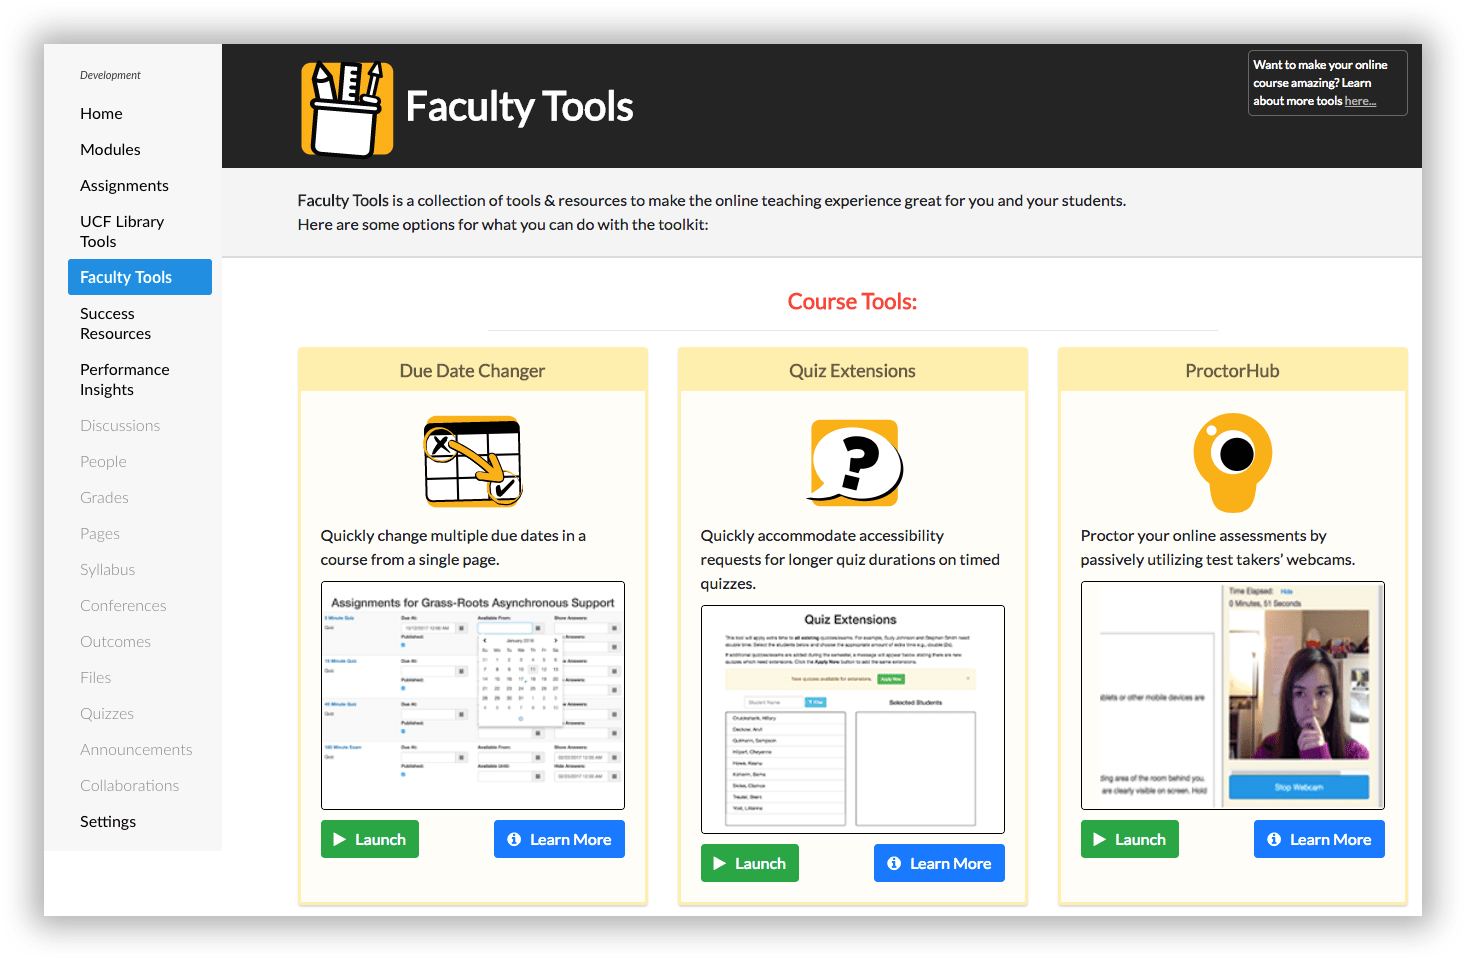This screenshot has height=960, width=1466.
Task: Click the play icon on Quiz Extensions Launch
Action: 720,864
